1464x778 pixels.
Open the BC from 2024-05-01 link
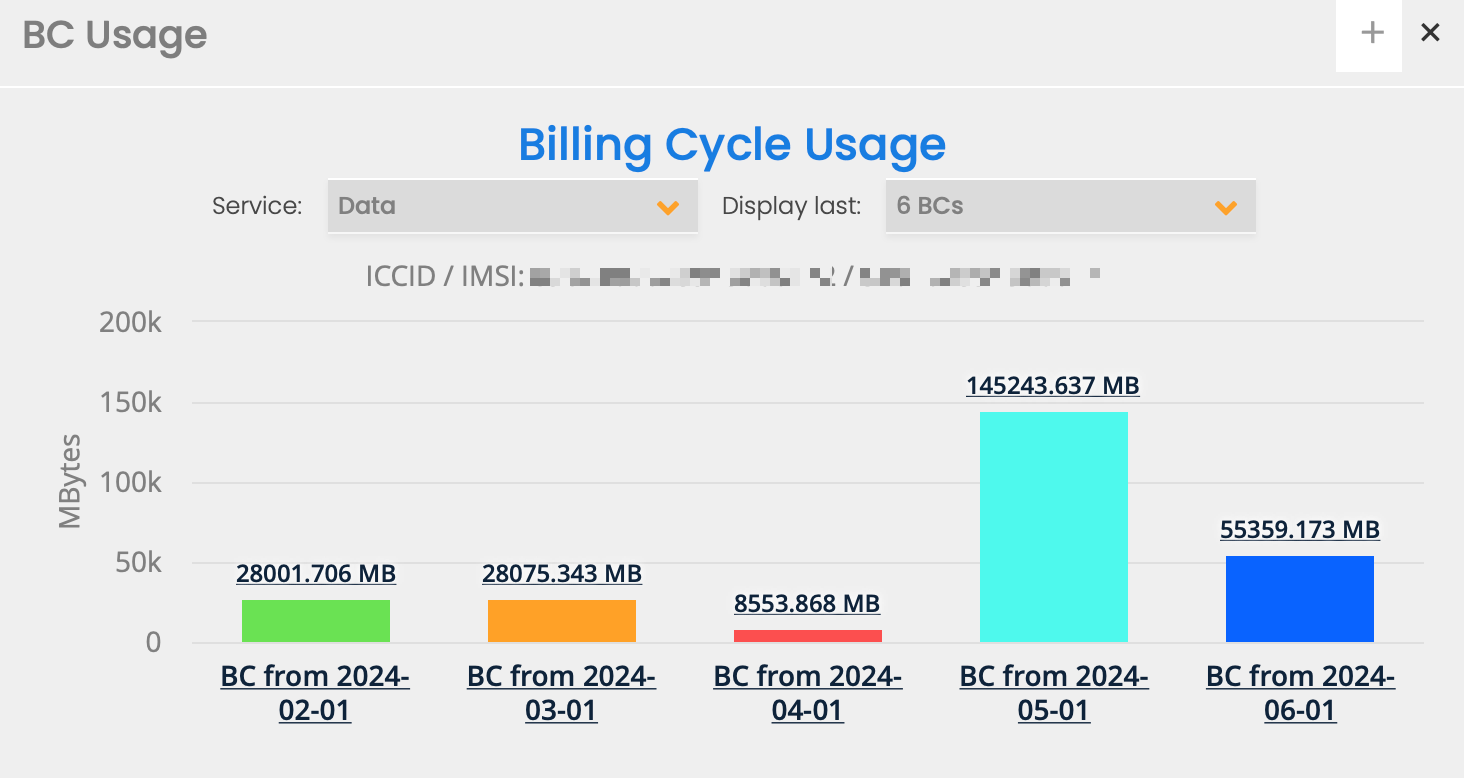[1054, 693]
